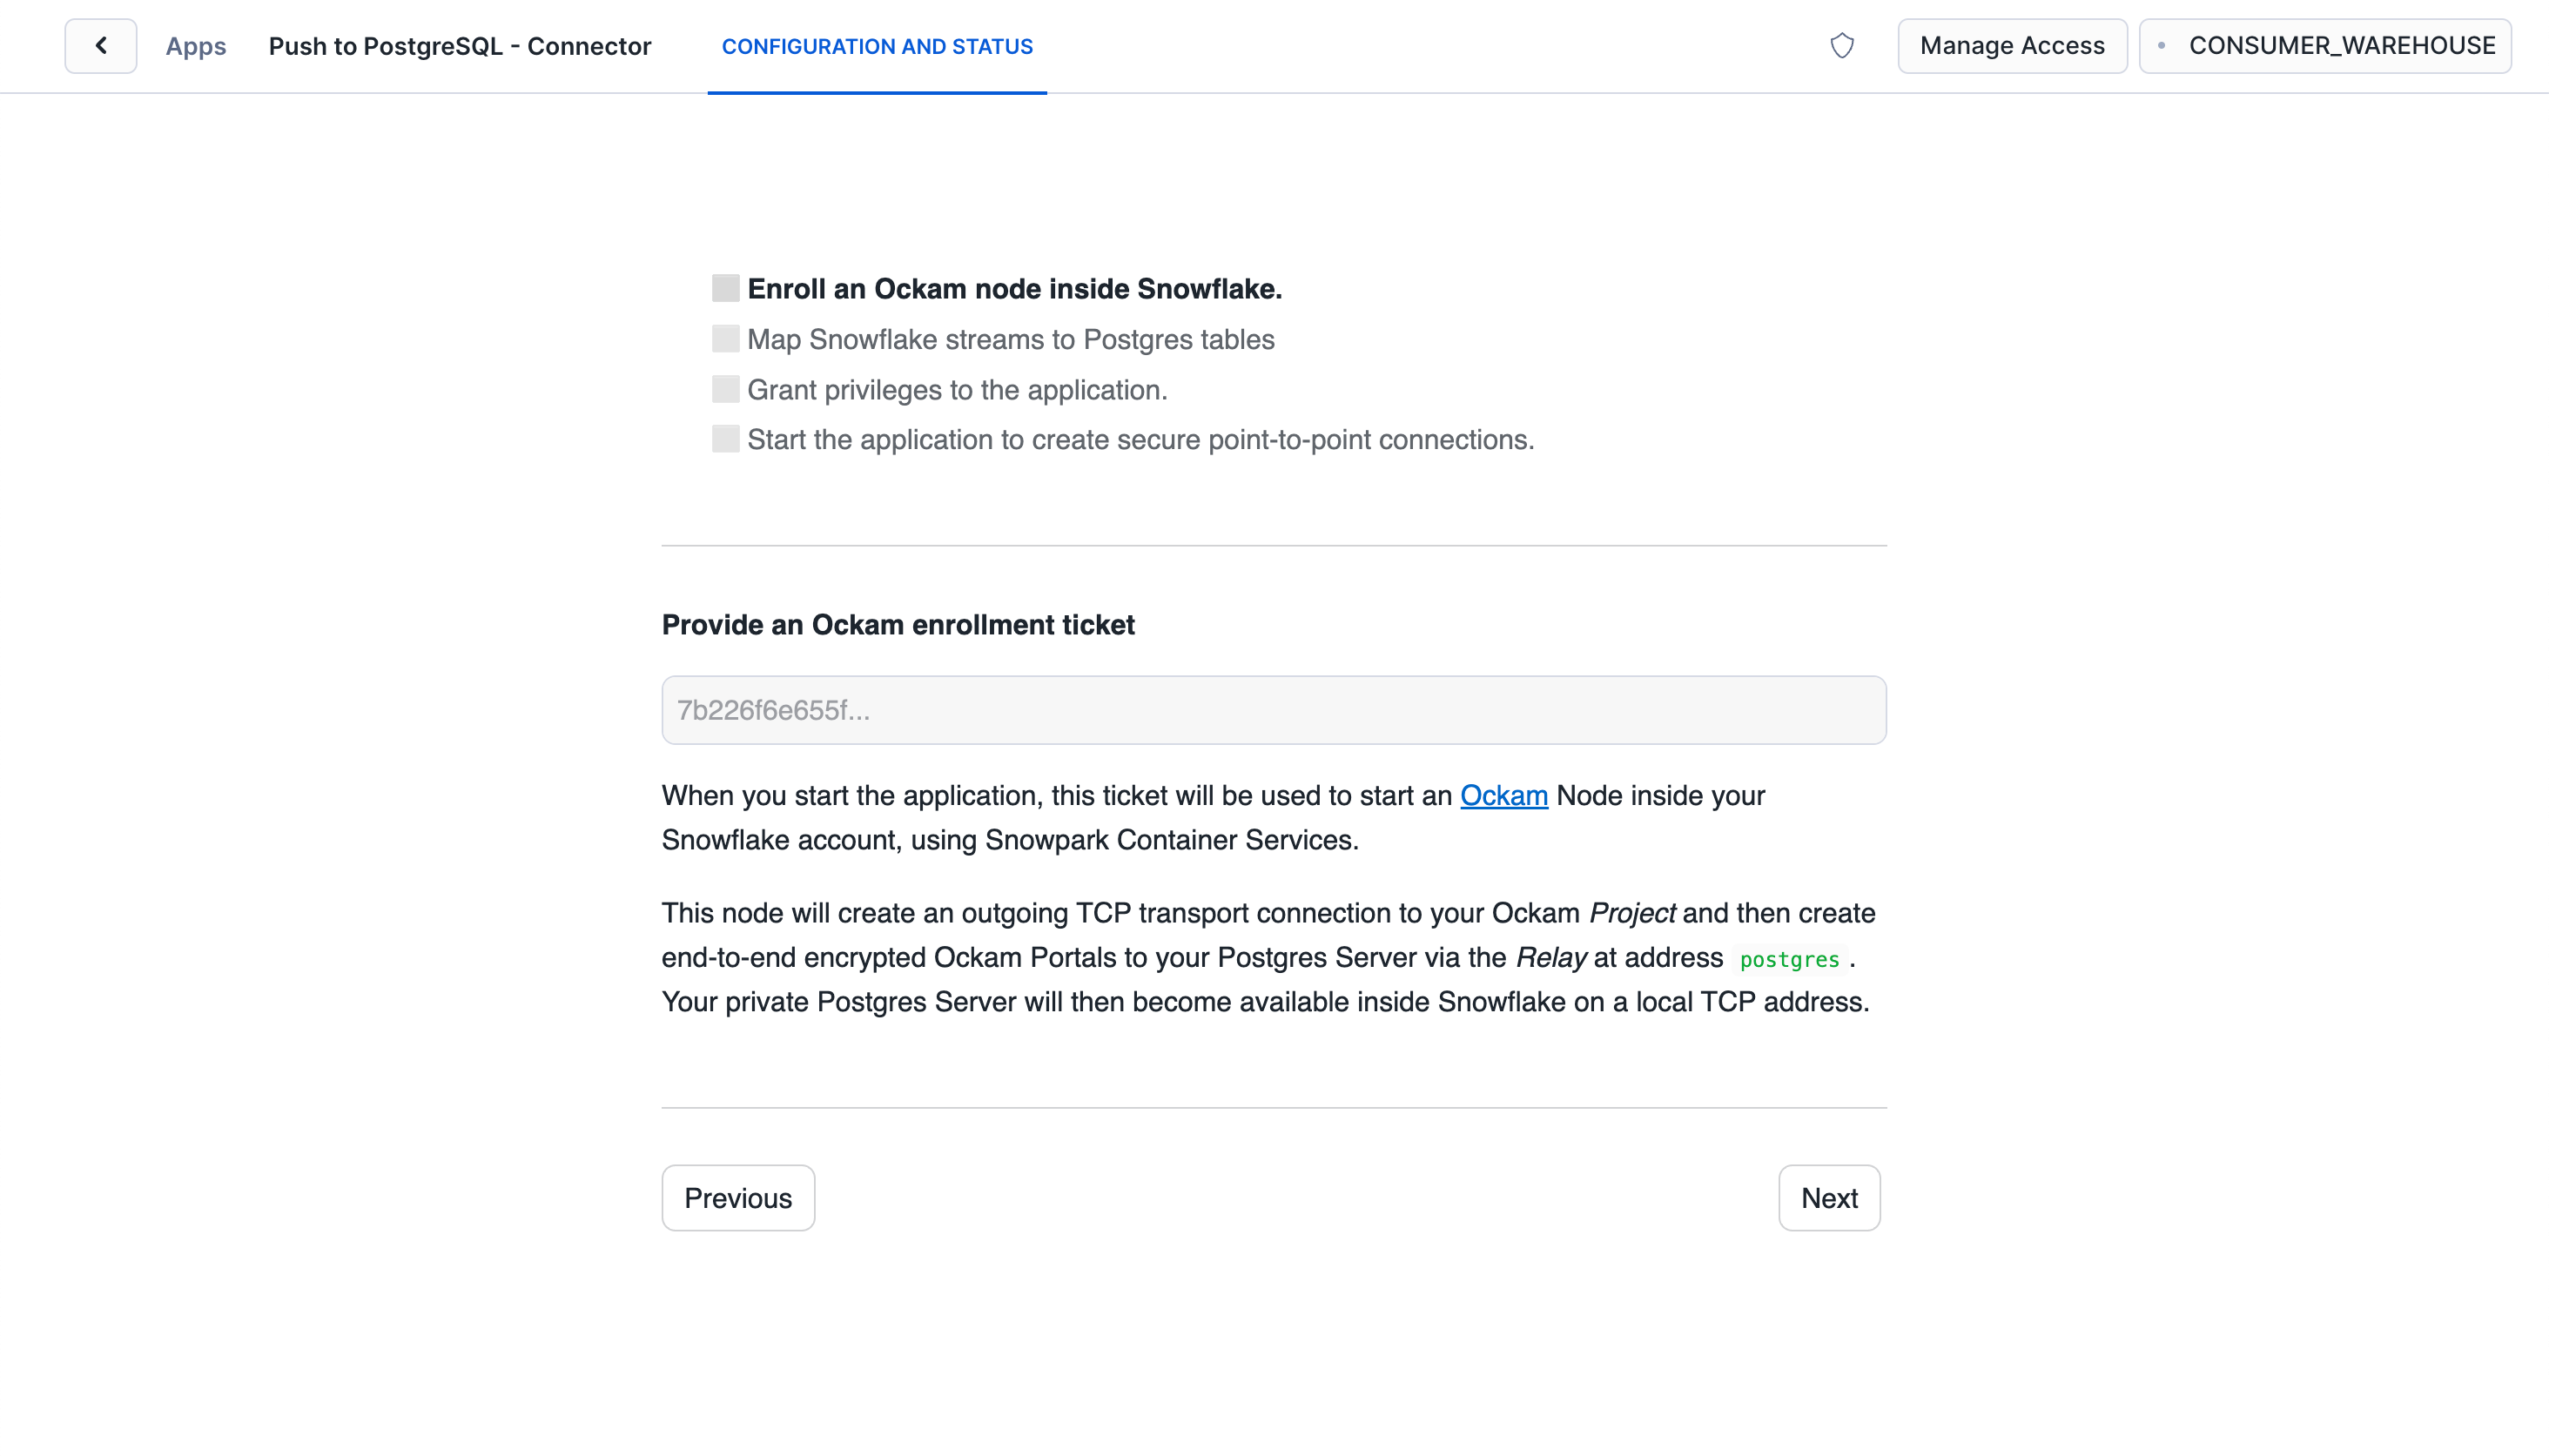2549x1456 pixels.
Task: Click the Previous button to go back
Action: pyautogui.click(x=741, y=1197)
